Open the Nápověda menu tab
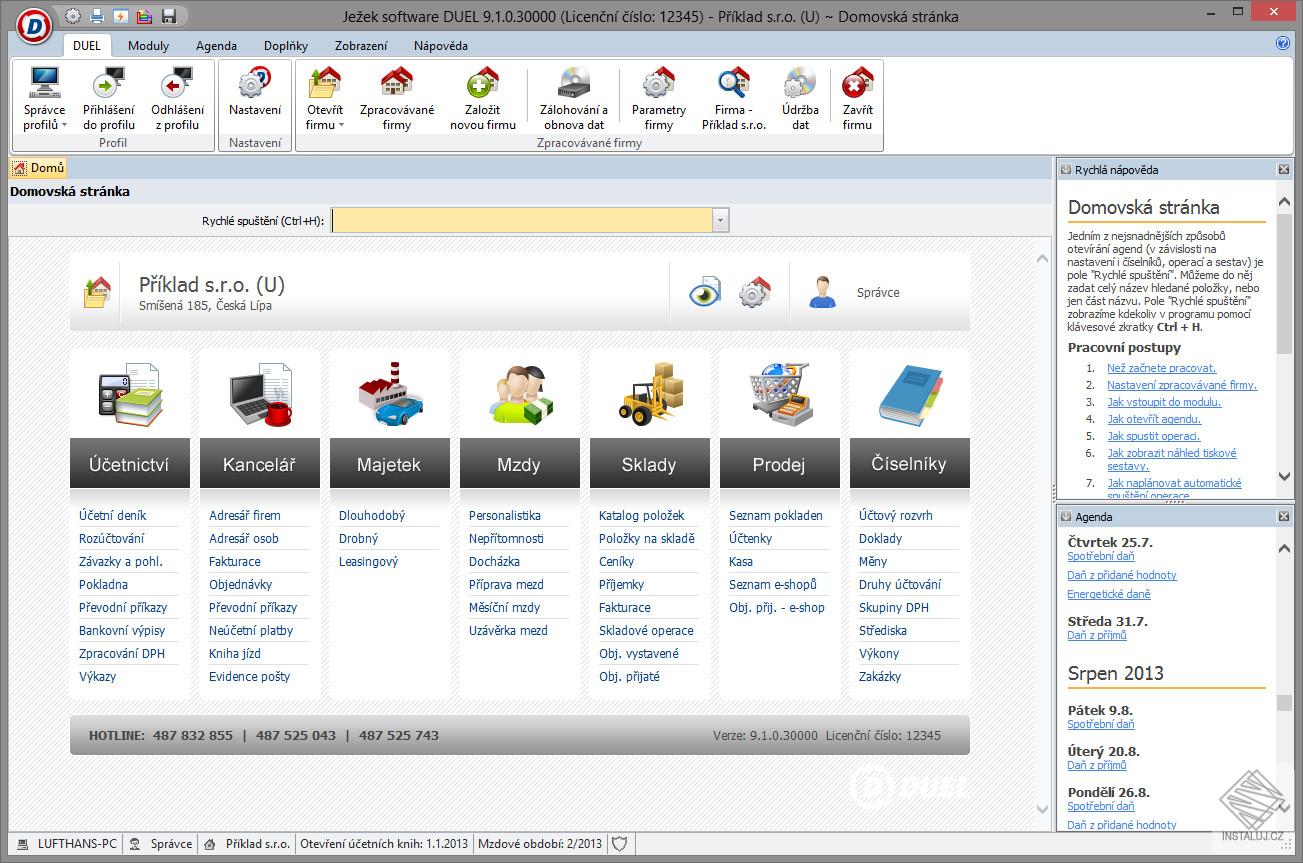Screen dimensions: 1303x863 pyautogui.click(x=441, y=46)
